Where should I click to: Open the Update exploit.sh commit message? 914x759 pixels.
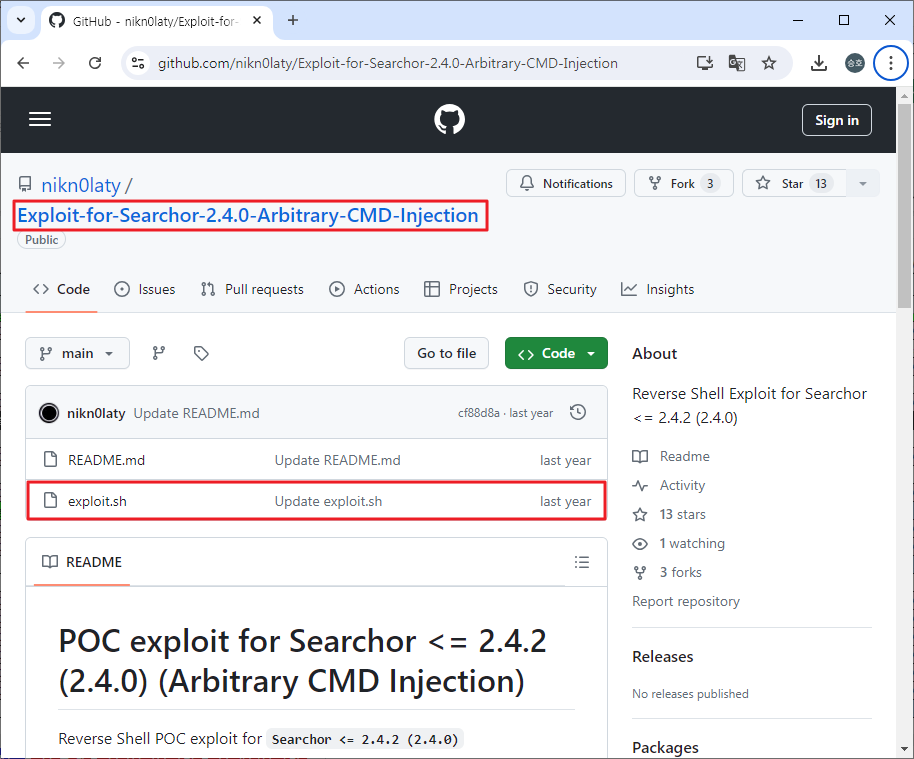pyautogui.click(x=328, y=501)
